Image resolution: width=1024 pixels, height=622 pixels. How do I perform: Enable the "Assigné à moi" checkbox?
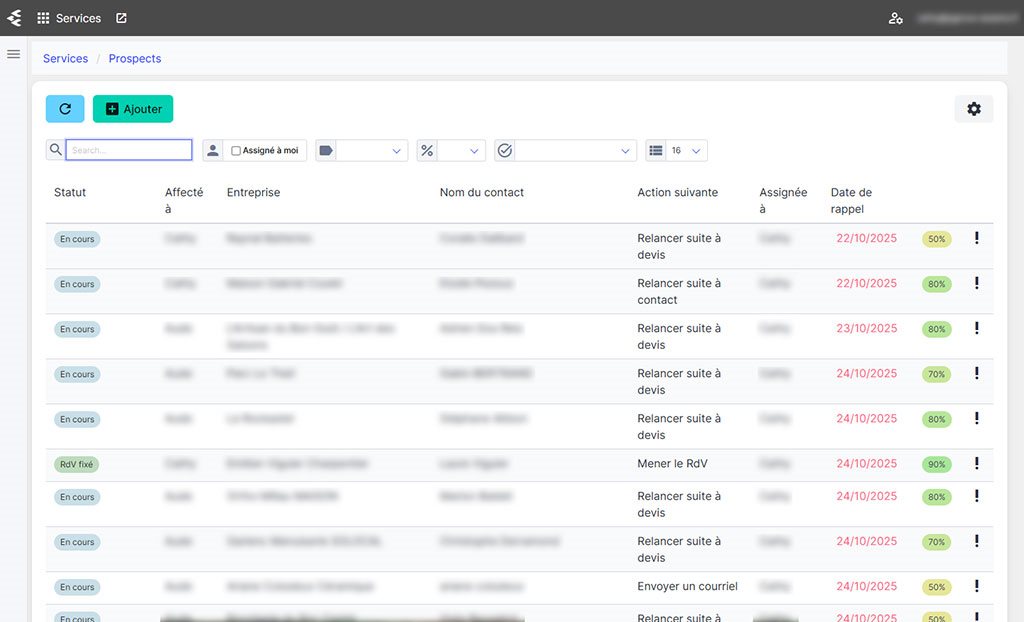[x=236, y=151]
